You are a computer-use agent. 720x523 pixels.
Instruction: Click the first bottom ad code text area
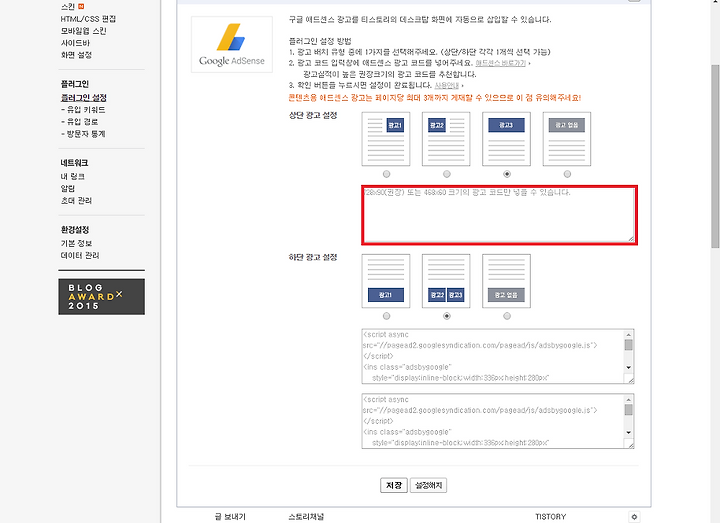[498, 356]
